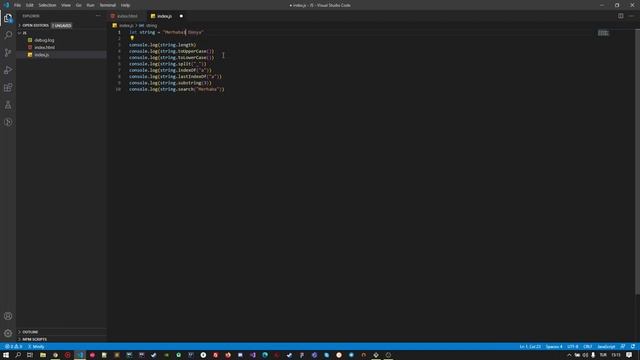Open File Explorer from the taskbar

pyautogui.click(x=43, y=355)
